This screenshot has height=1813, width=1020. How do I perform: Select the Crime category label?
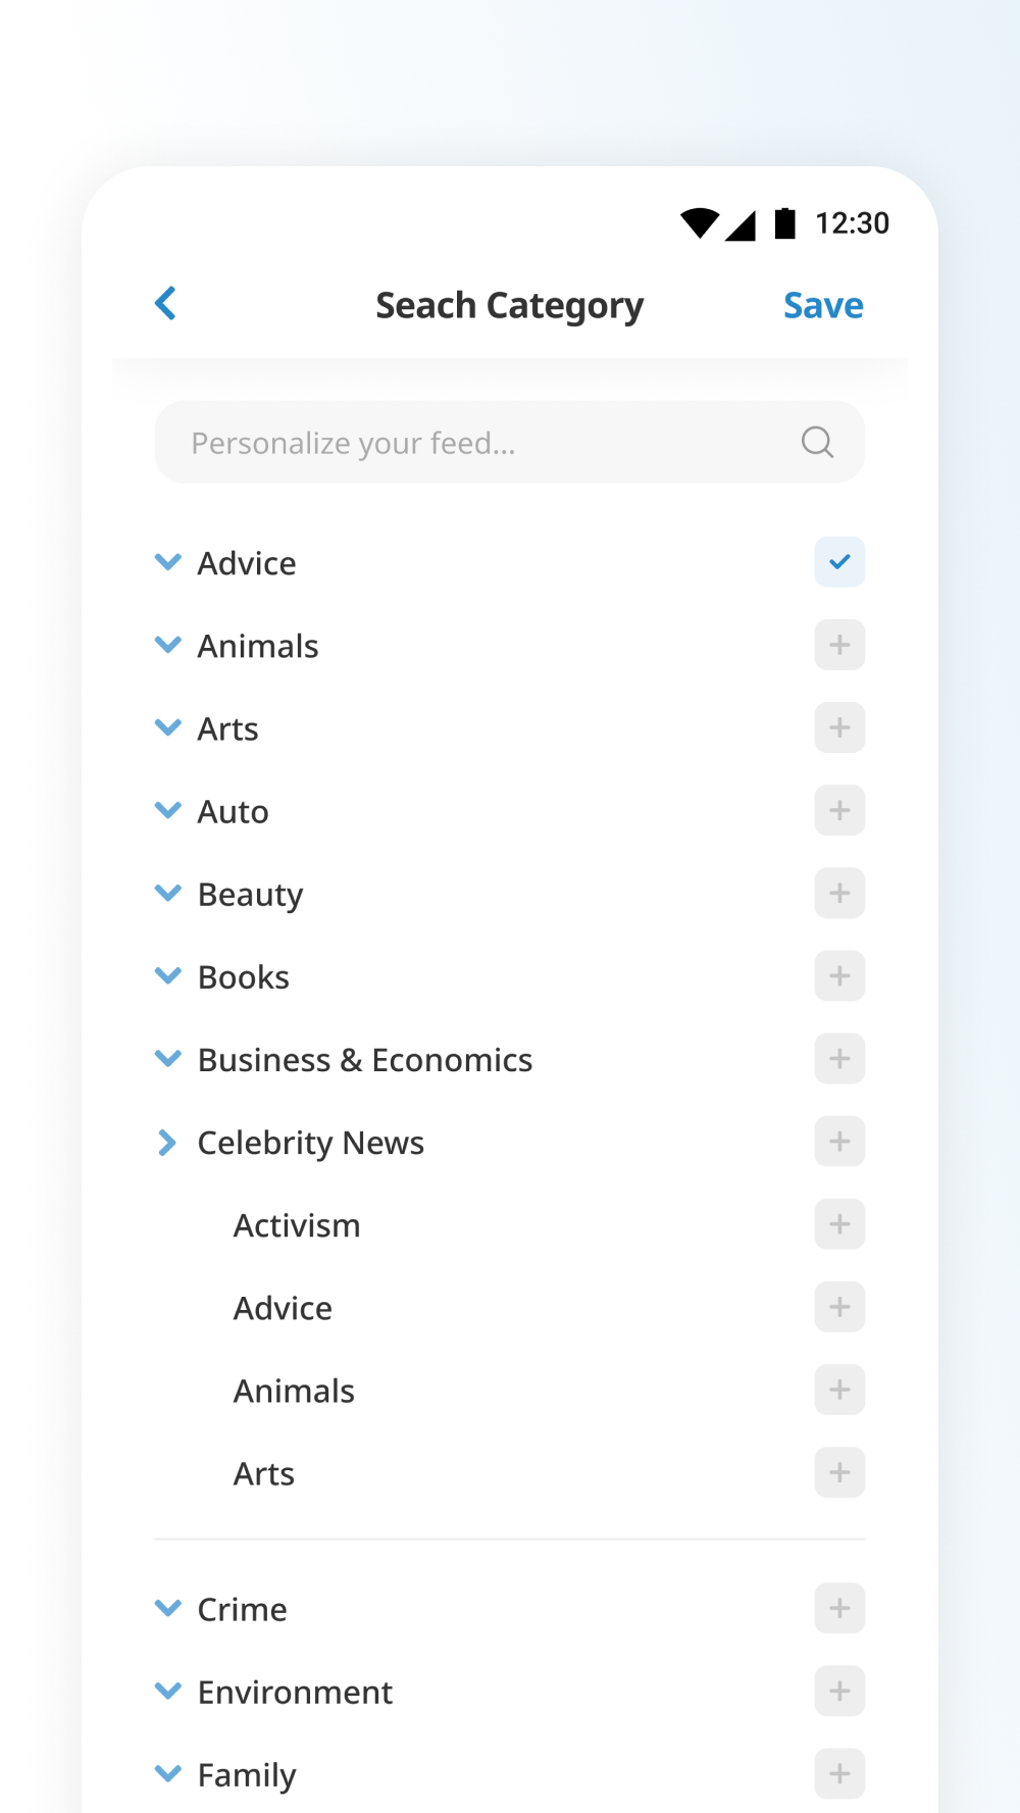242,1610
